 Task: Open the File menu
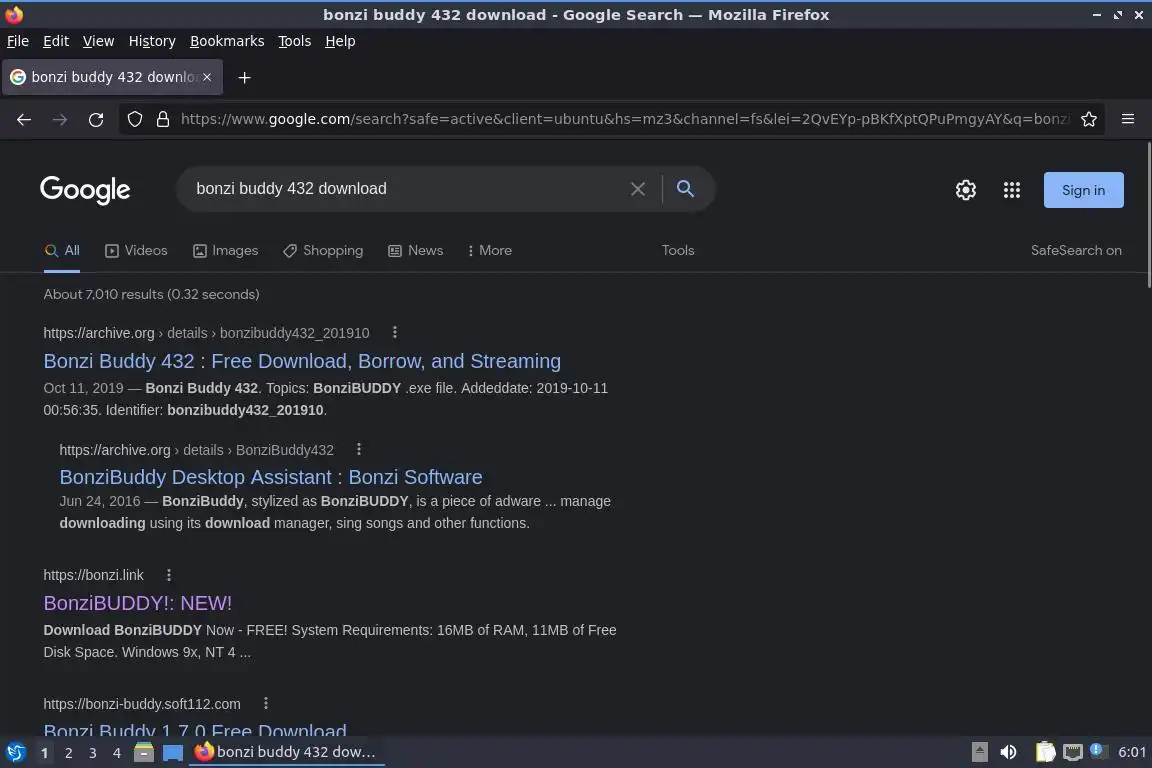(18, 41)
